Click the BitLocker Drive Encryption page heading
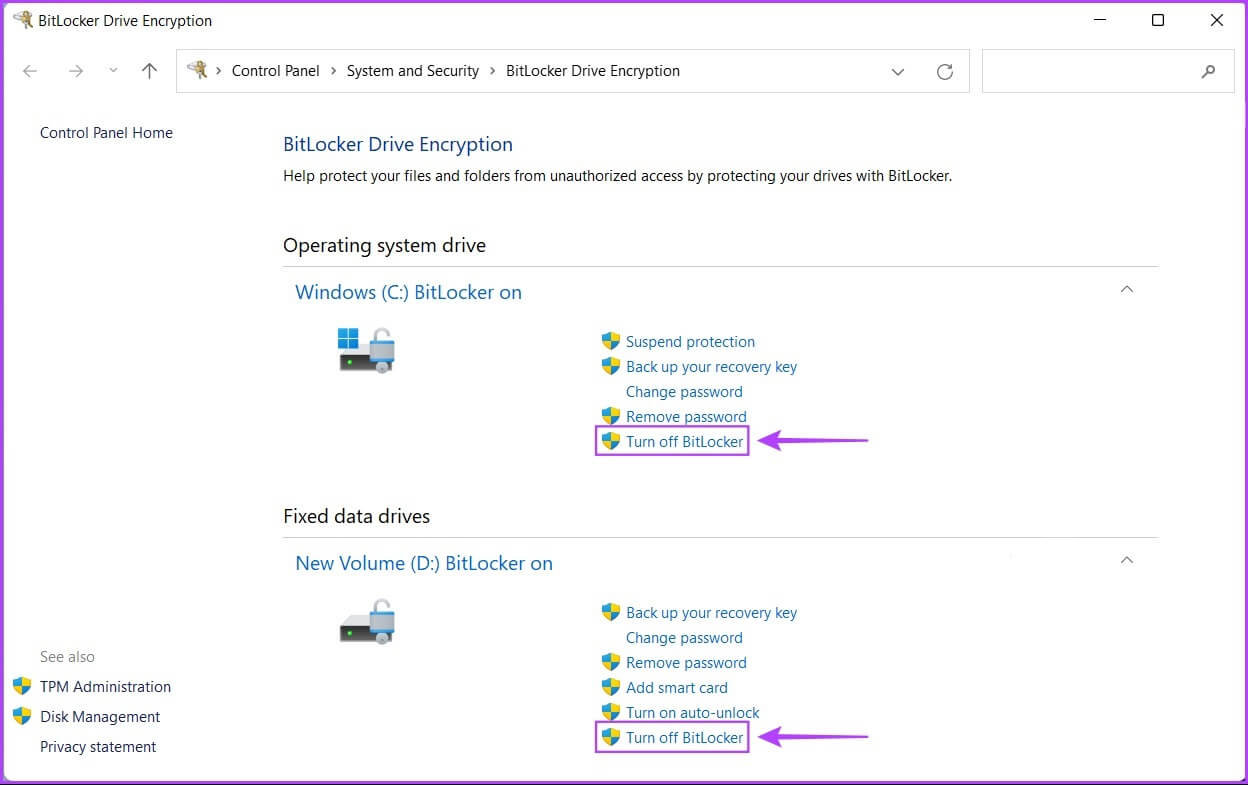Screen dimensions: 1248x785 [x=398, y=145]
